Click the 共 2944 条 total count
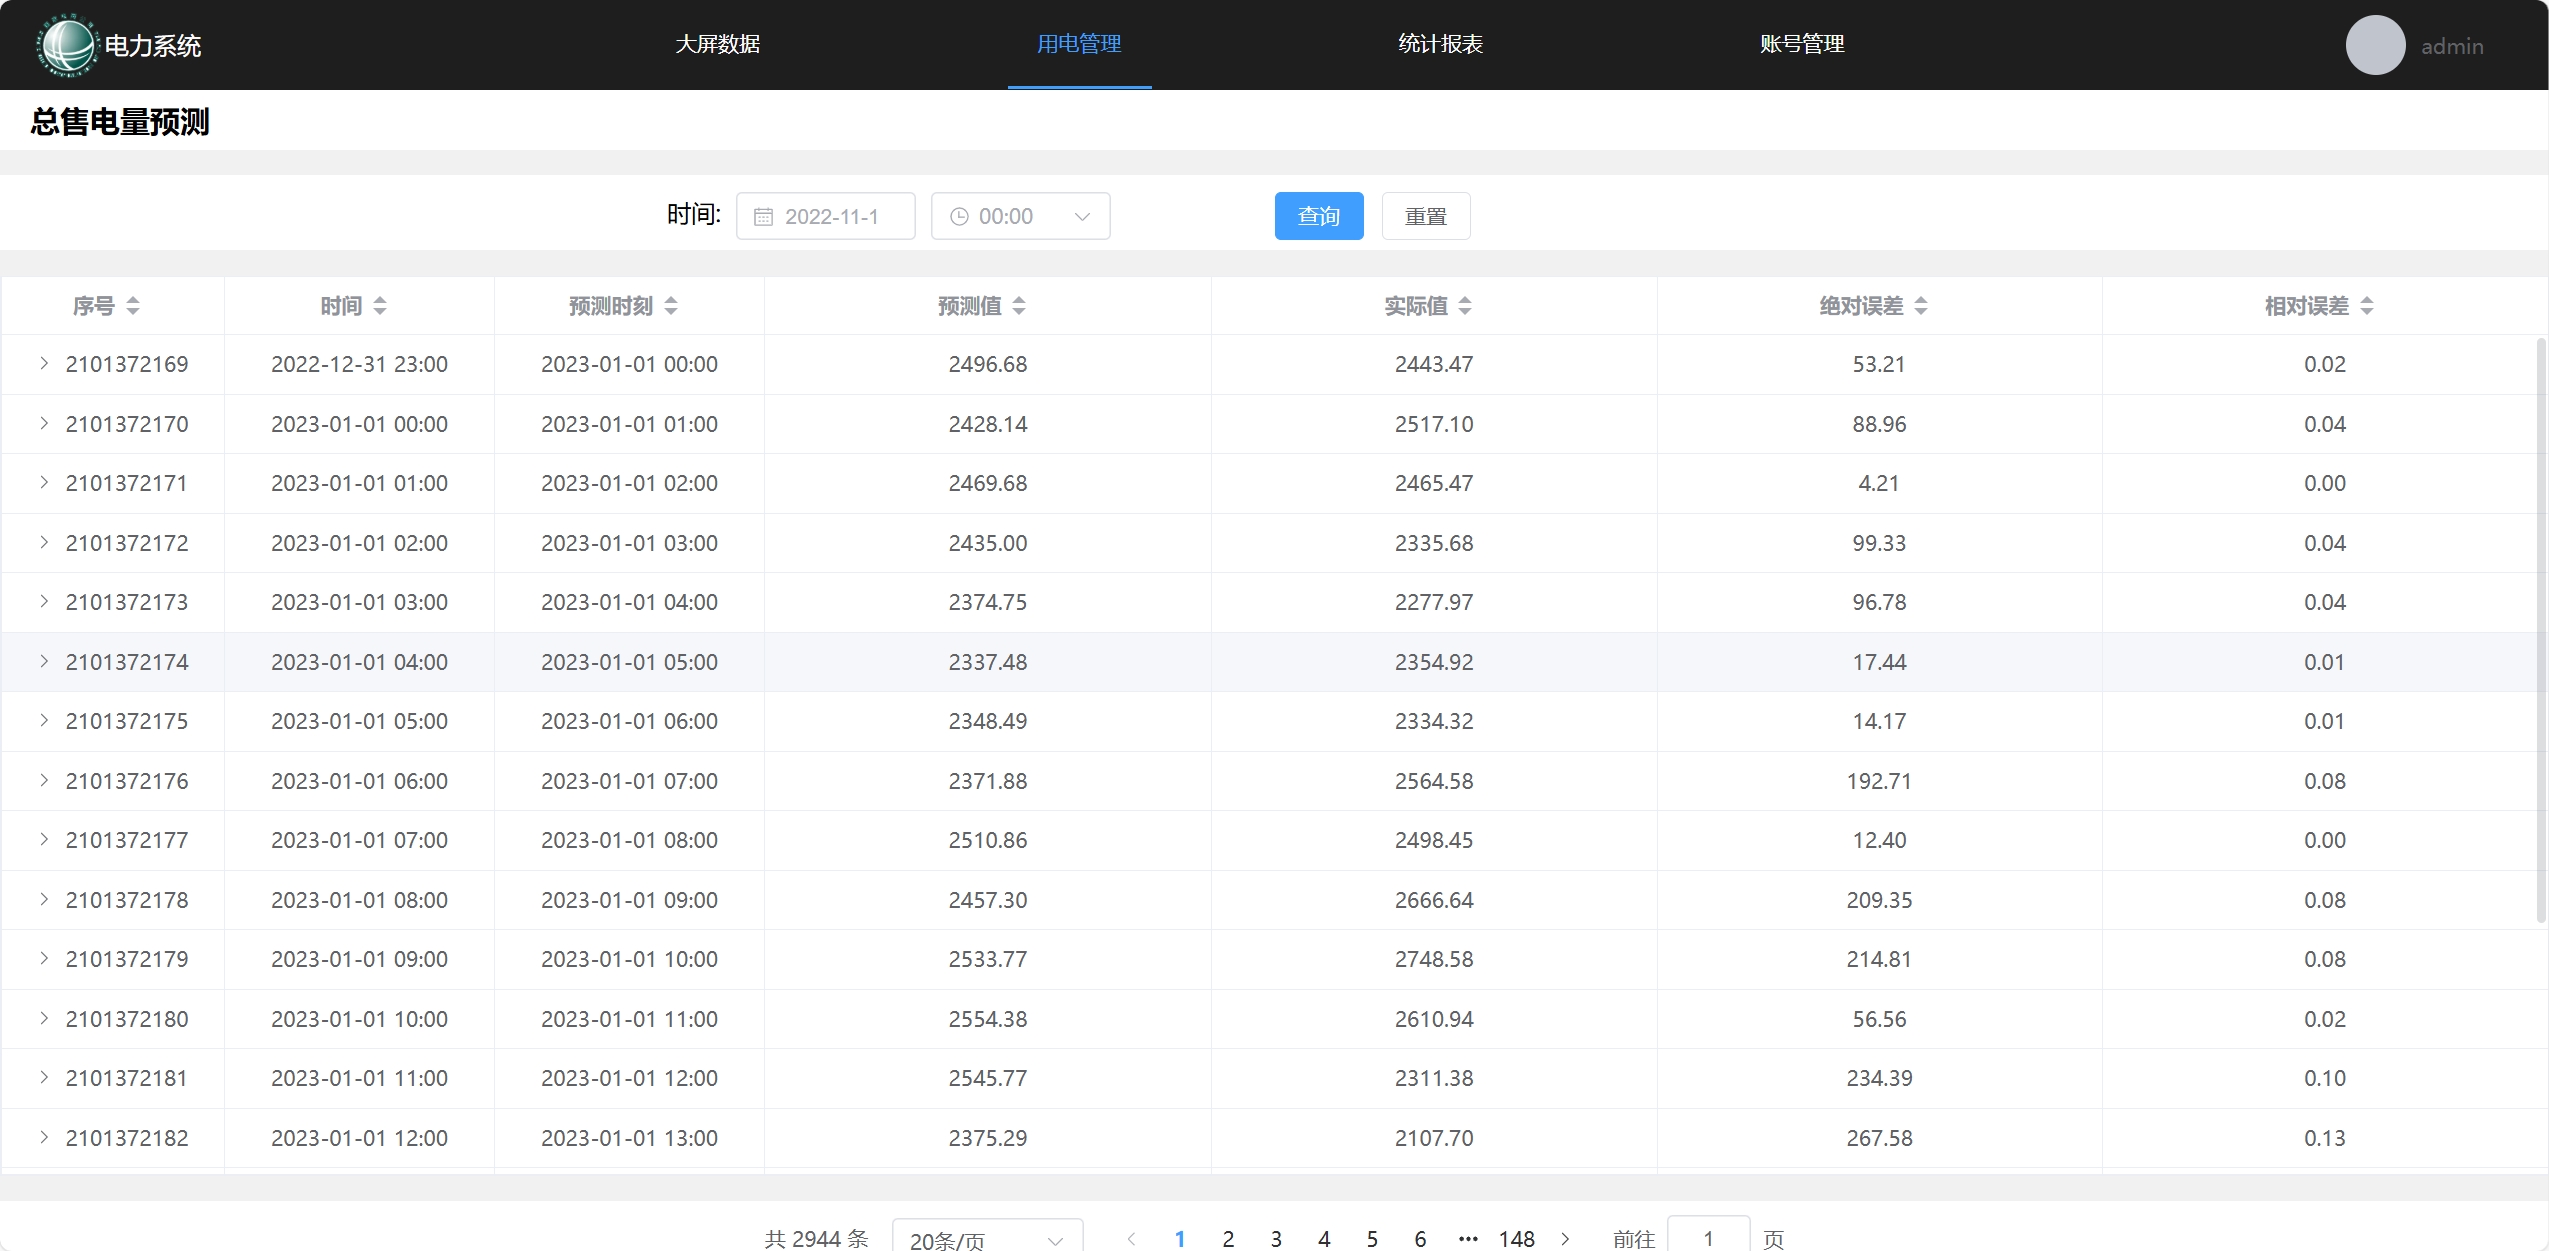The image size is (2549, 1251). 816,1239
